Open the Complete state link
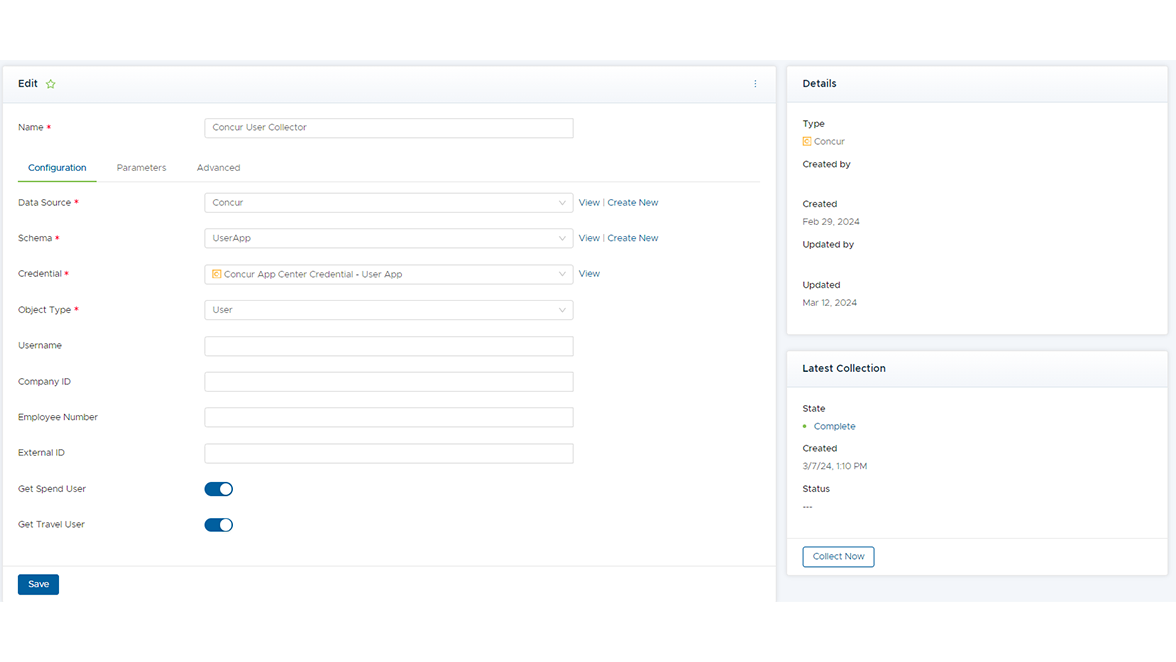Screen dimensions: 1176x662 pyautogui.click(x=834, y=427)
